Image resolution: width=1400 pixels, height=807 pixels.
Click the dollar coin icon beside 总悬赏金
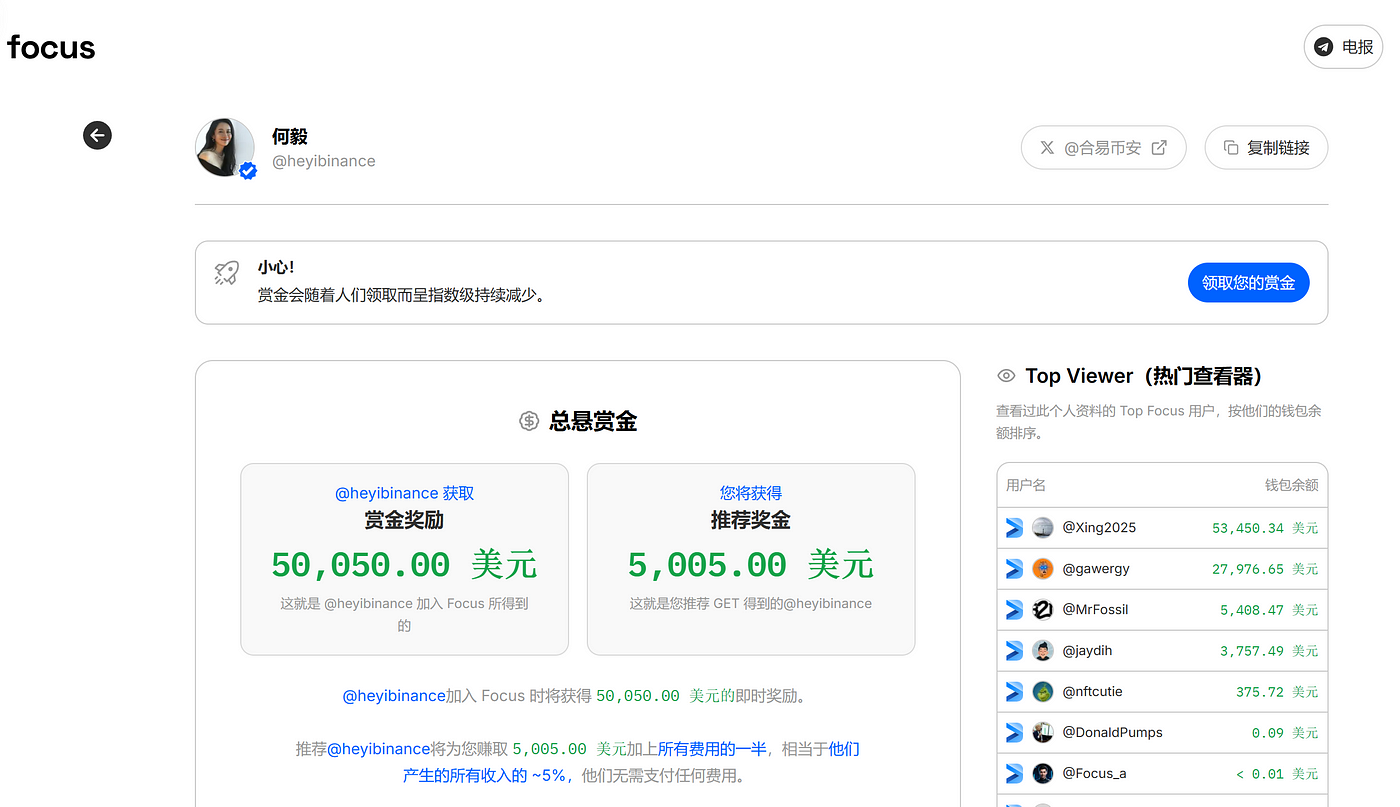pos(529,421)
